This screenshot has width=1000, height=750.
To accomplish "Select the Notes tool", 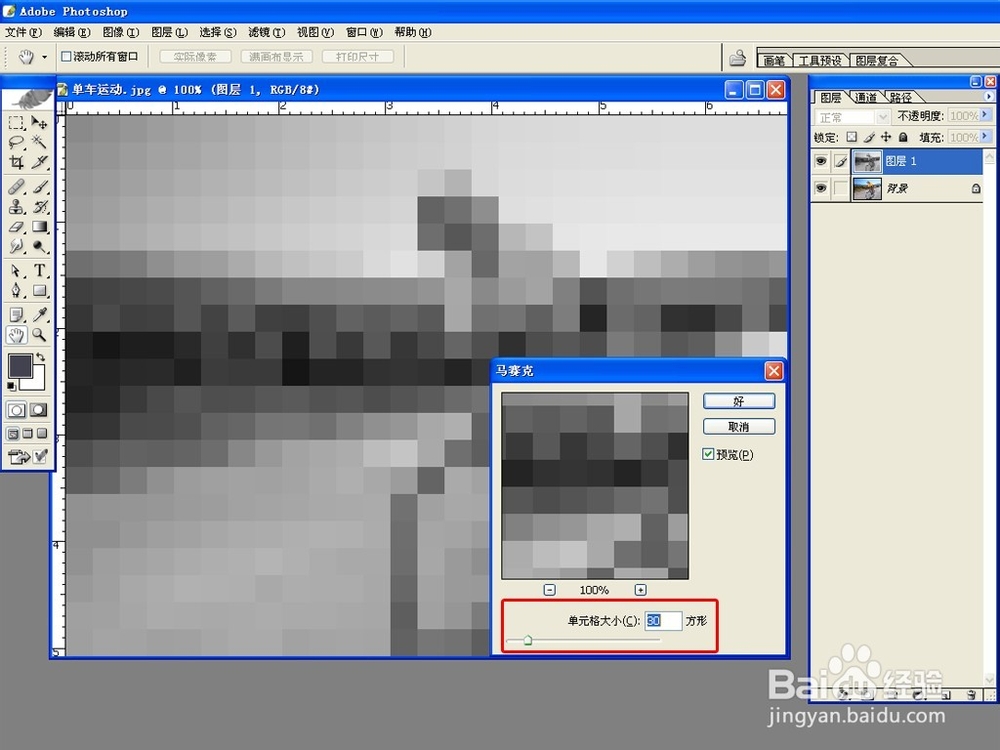I will pyautogui.click(x=17, y=314).
